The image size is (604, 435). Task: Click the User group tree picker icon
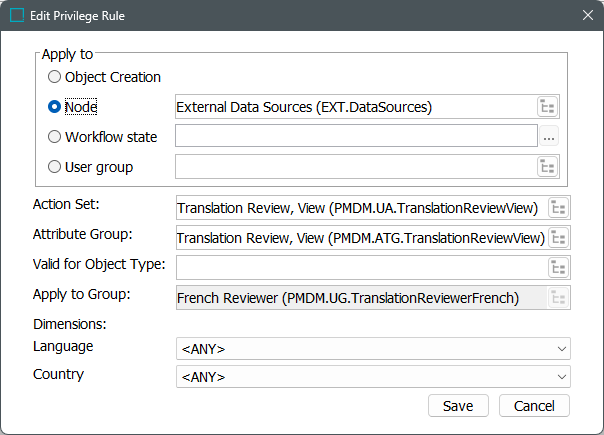point(548,167)
